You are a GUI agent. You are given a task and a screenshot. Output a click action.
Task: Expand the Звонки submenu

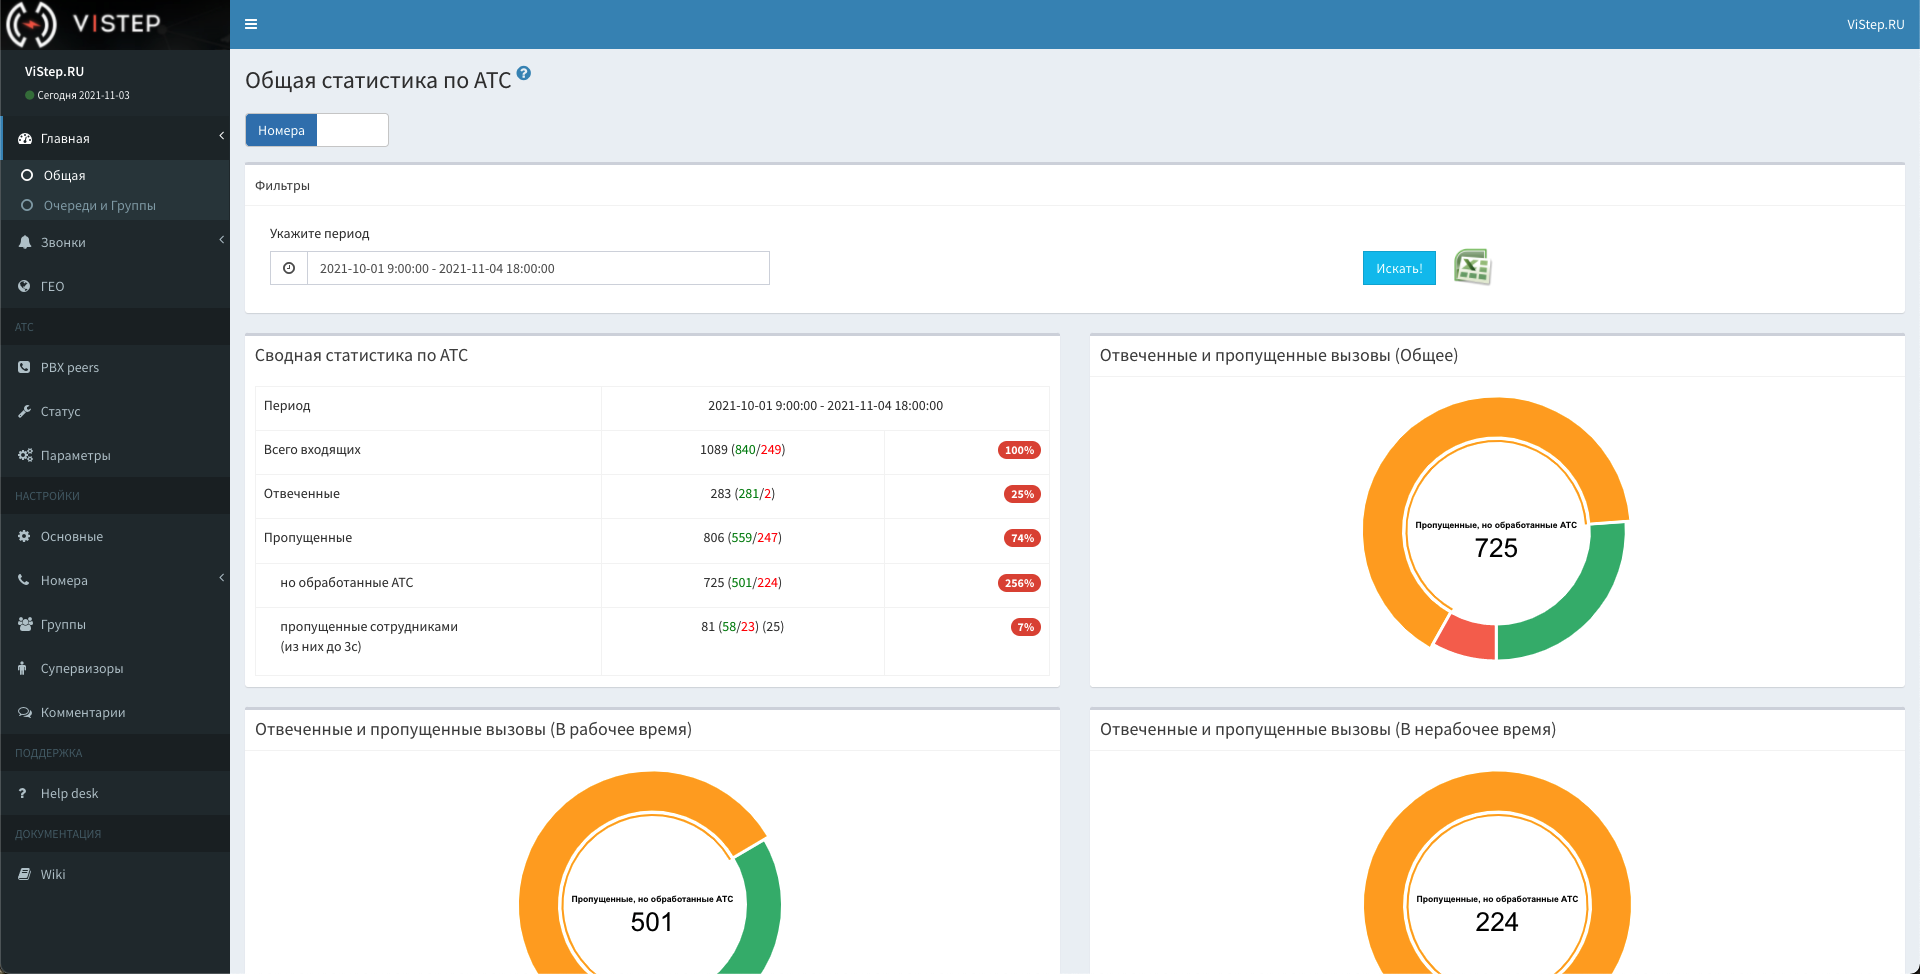pos(115,242)
